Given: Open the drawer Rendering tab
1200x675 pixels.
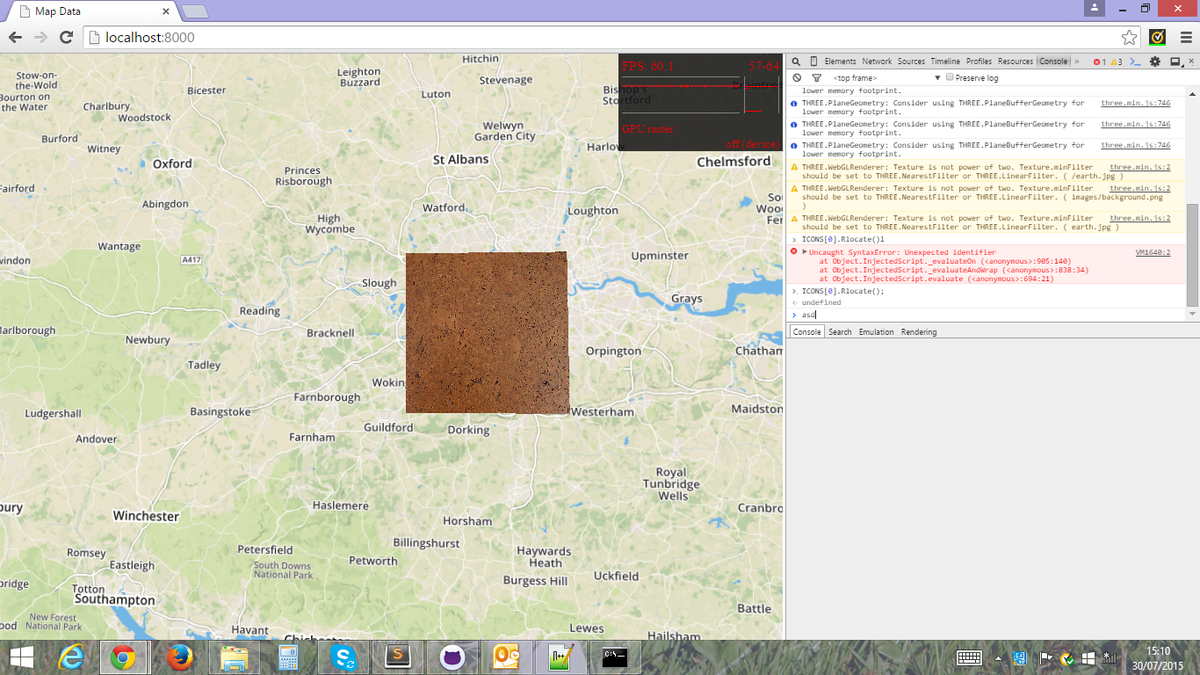Looking at the screenshot, I should tap(919, 332).
